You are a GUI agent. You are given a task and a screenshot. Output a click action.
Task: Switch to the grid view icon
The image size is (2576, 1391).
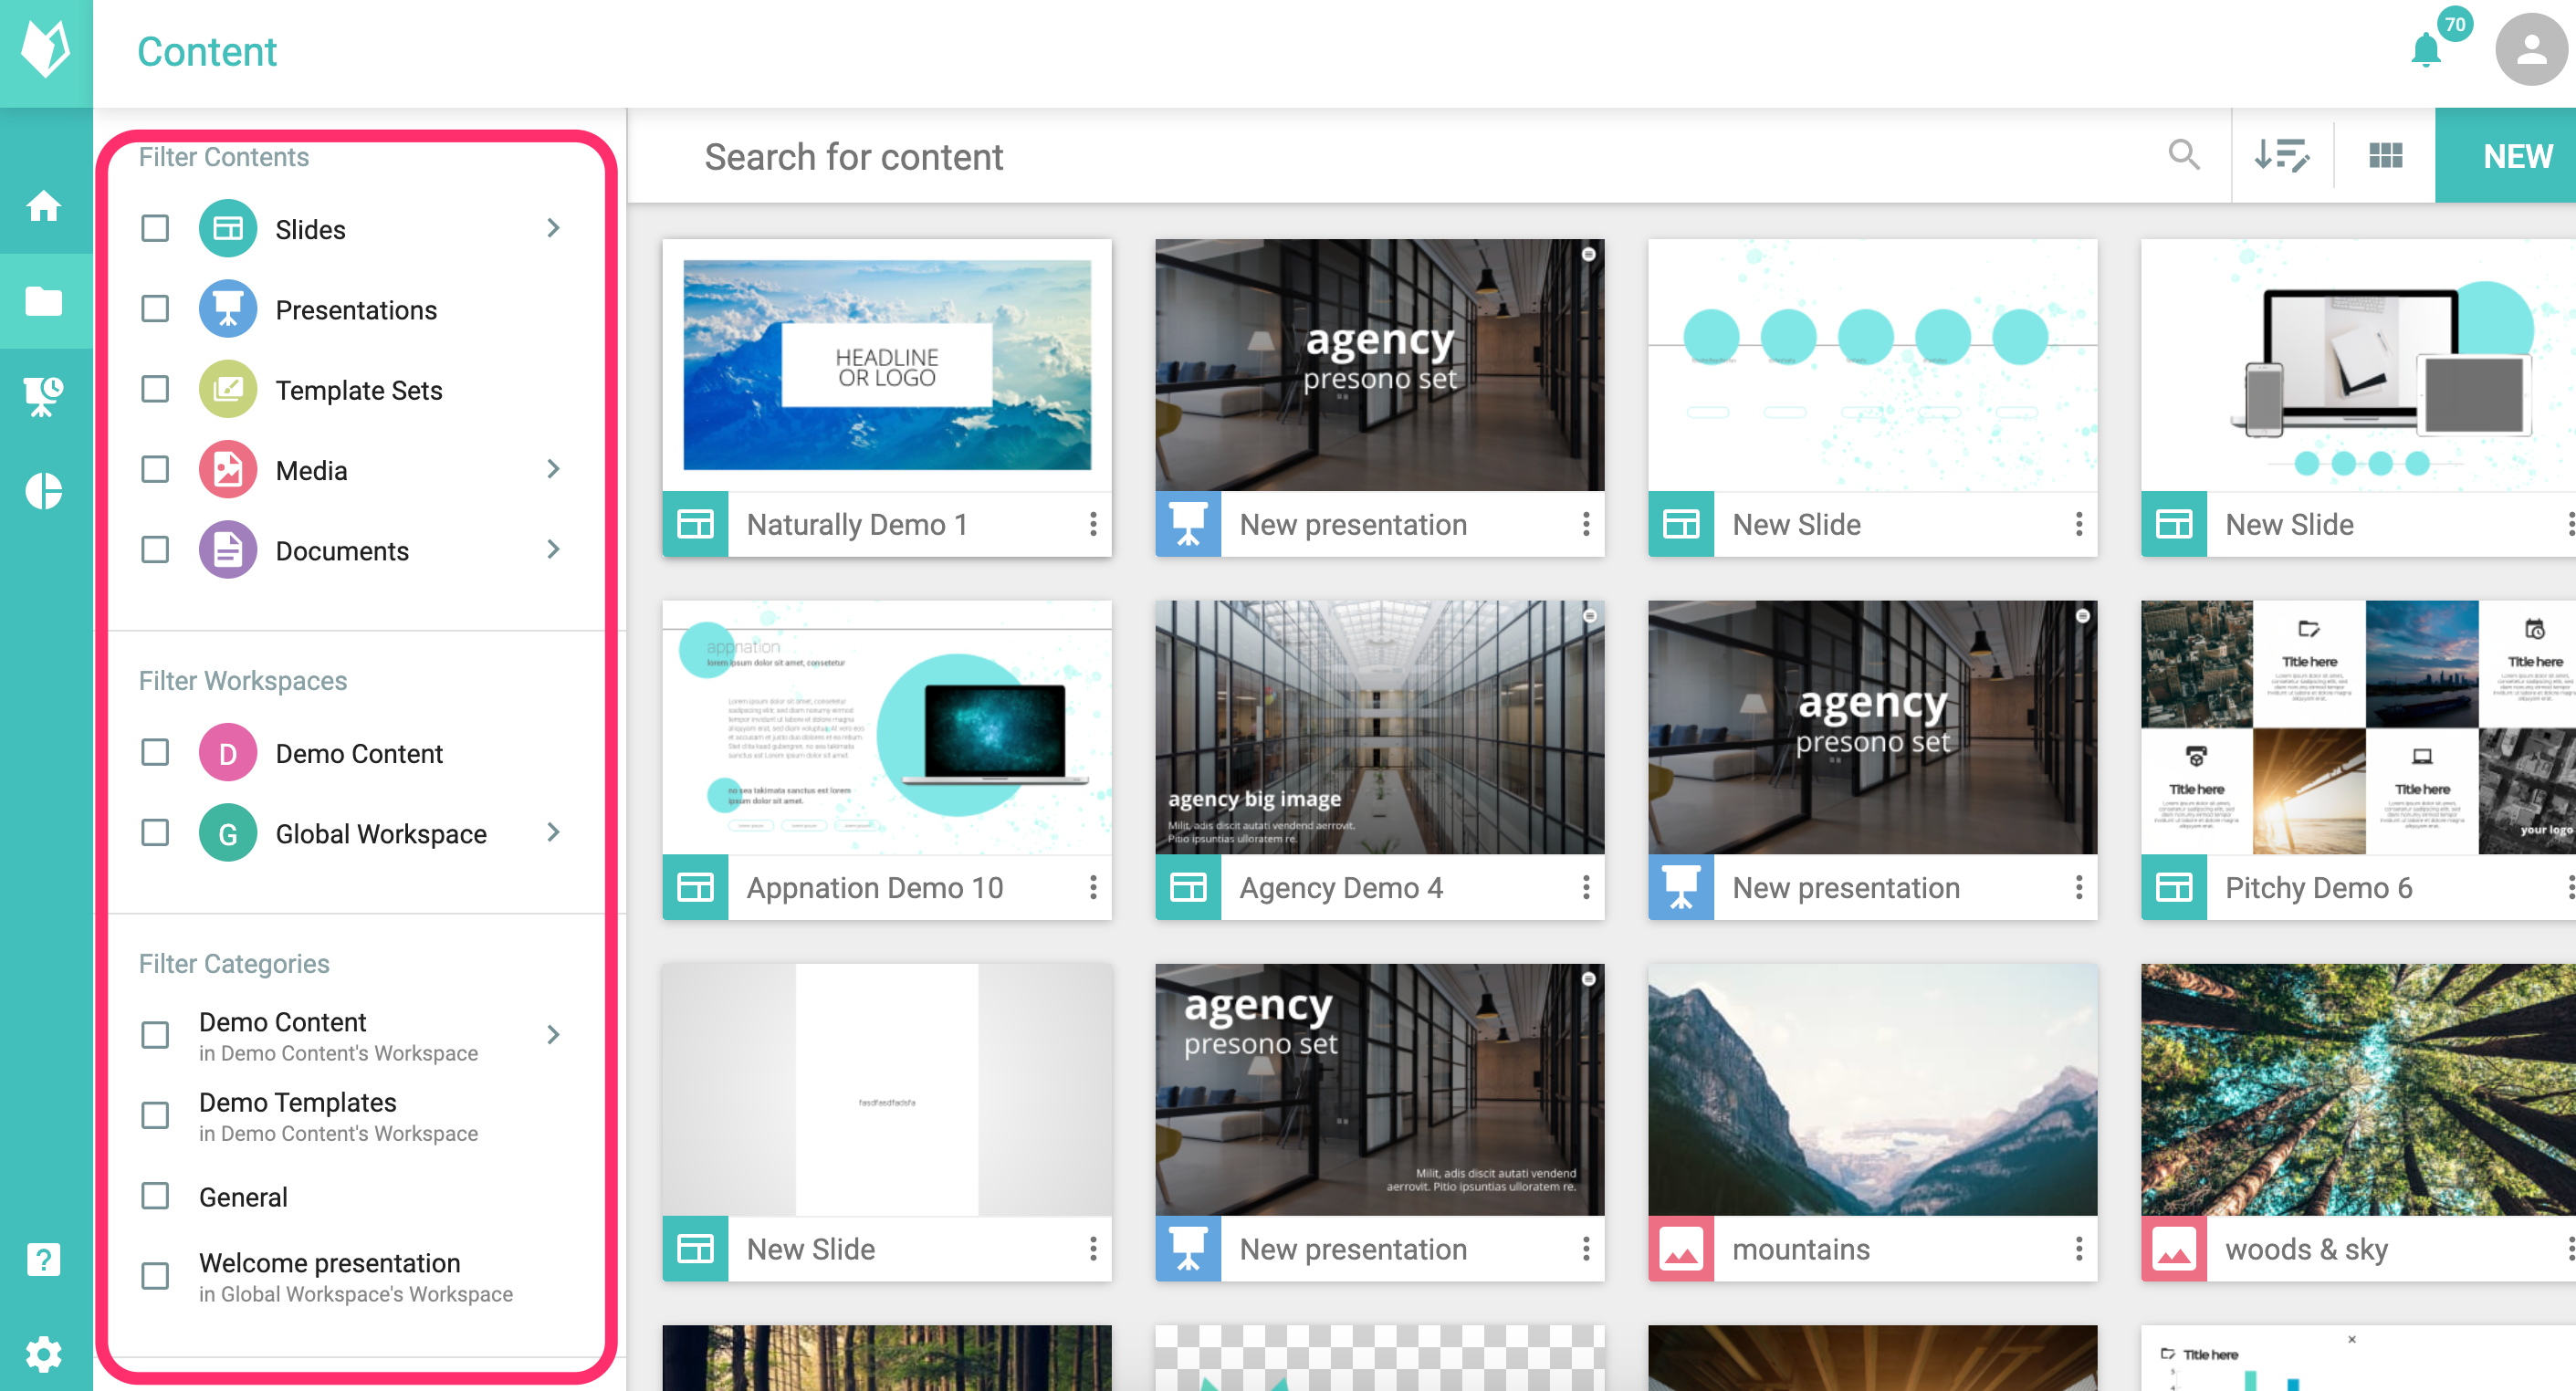coord(2386,155)
